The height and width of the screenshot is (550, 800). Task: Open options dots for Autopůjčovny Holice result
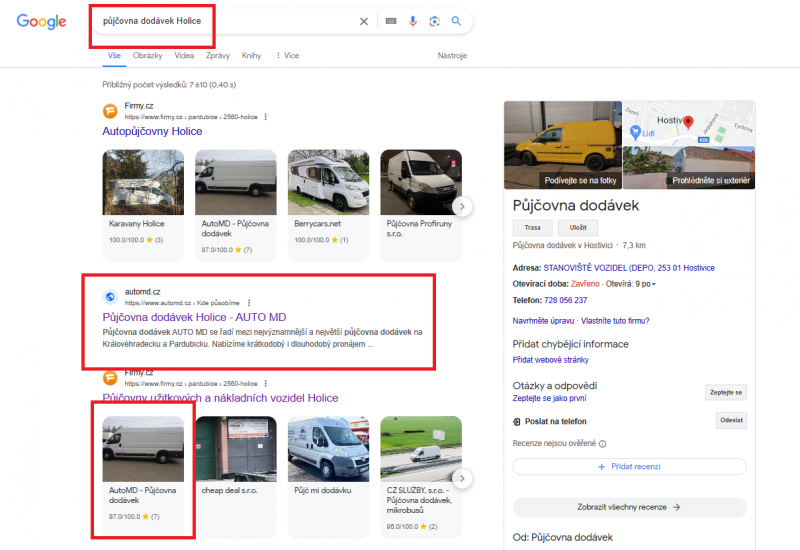(265, 117)
